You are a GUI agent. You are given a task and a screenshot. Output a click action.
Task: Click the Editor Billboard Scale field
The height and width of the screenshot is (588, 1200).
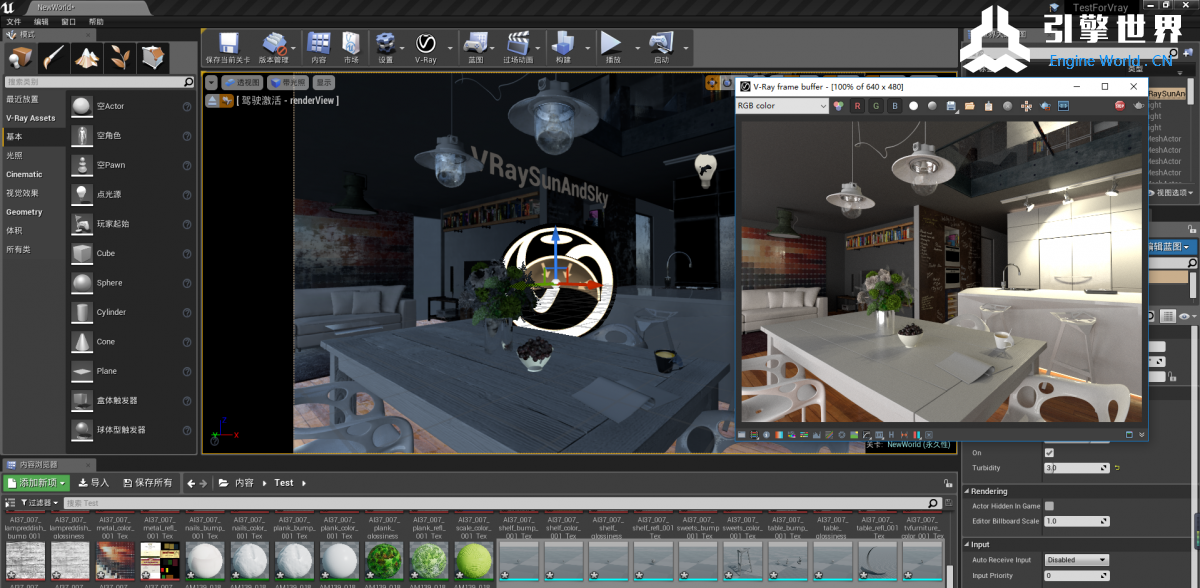click(x=1076, y=521)
